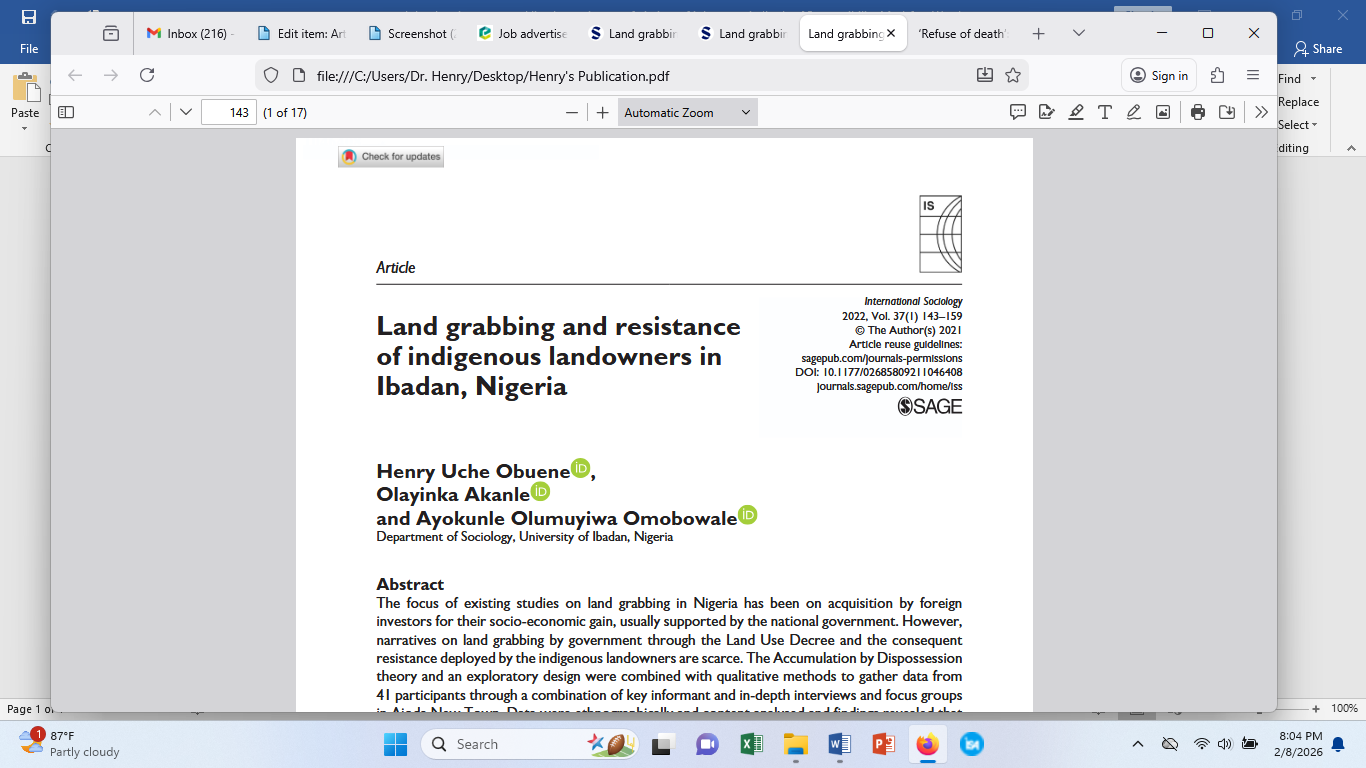This screenshot has height=768, width=1366.
Task: Choose the add text tool
Action: pos(1105,113)
